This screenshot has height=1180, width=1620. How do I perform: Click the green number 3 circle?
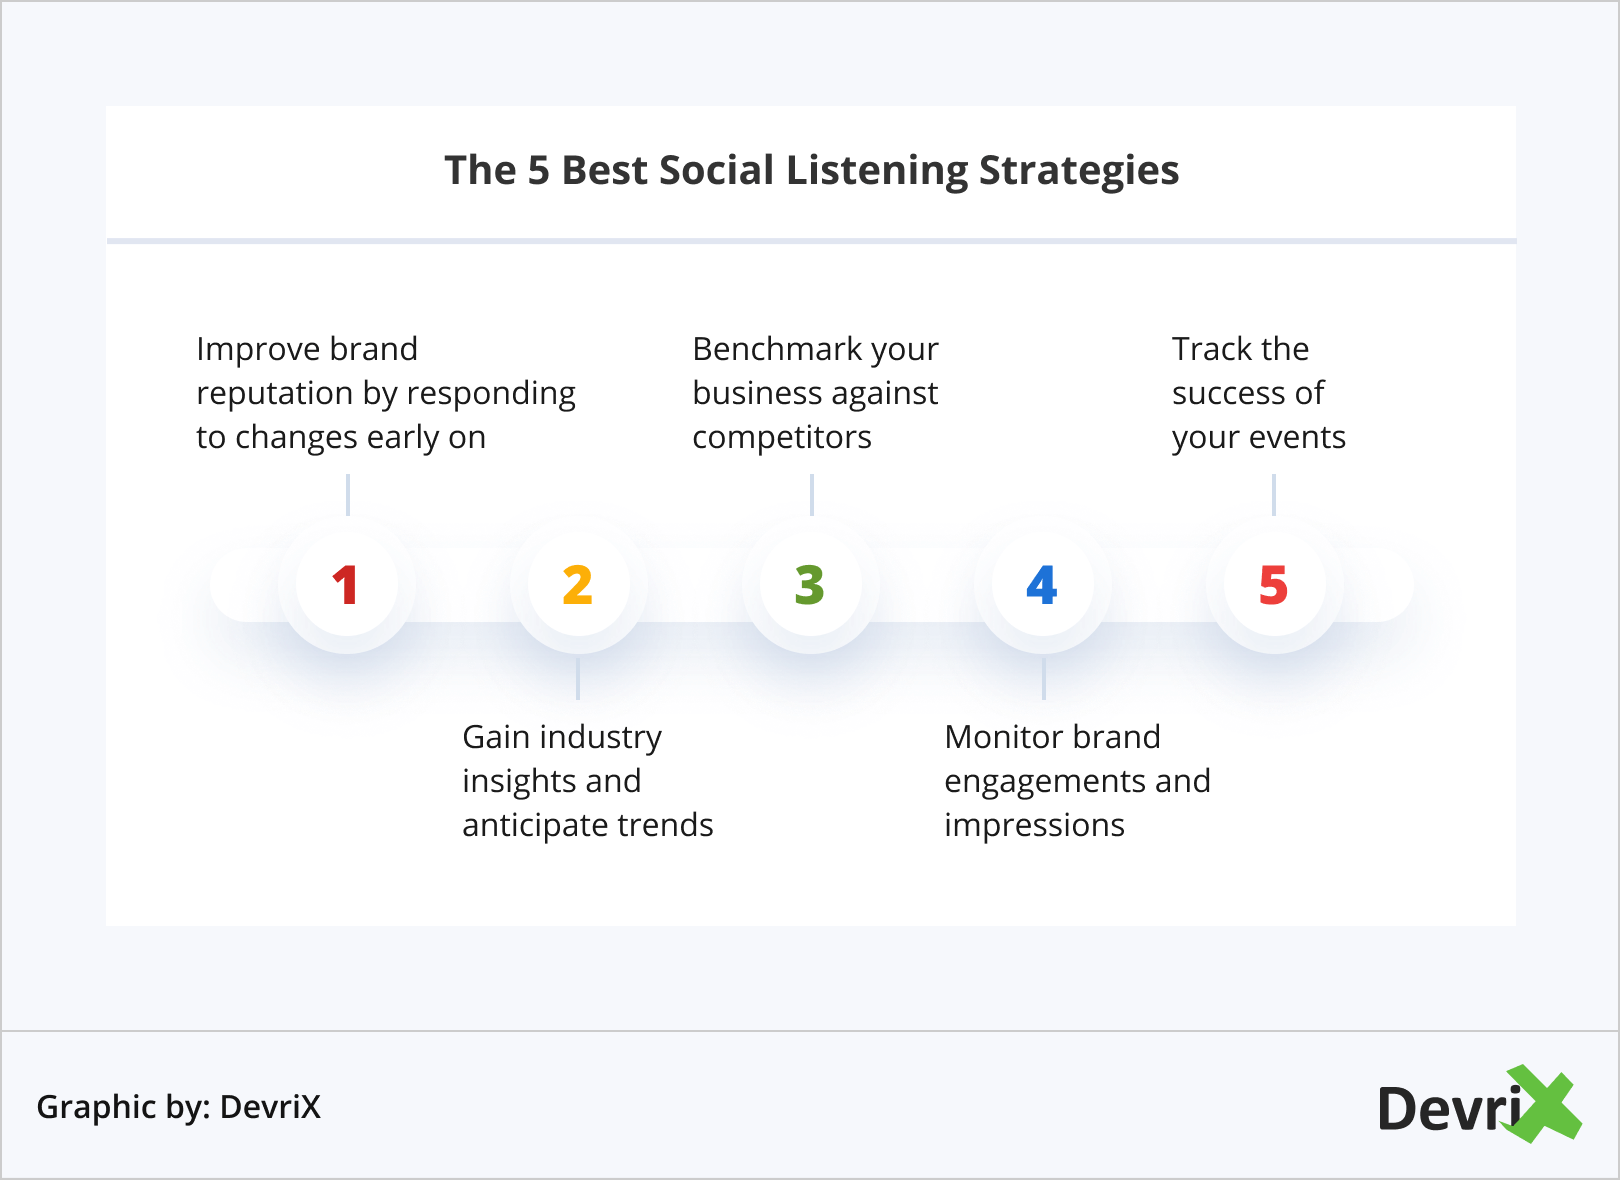pos(810,585)
